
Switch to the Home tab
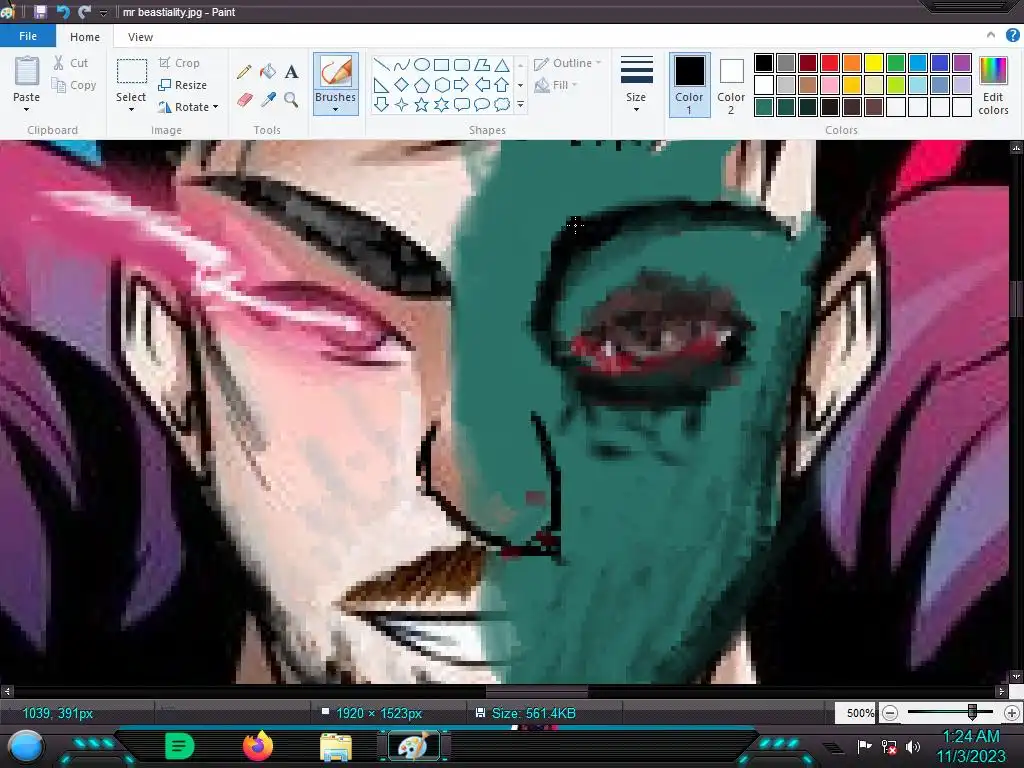point(85,37)
